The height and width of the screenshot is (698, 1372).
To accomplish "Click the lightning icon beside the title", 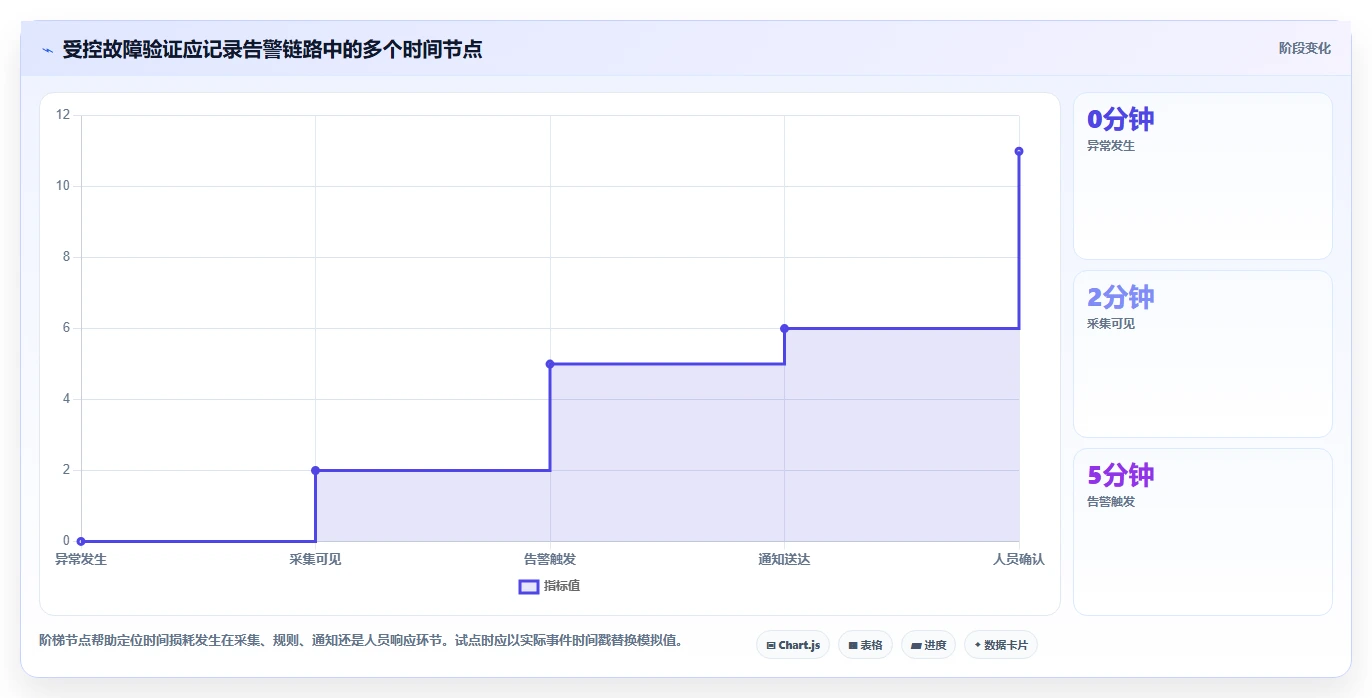I will (48, 49).
